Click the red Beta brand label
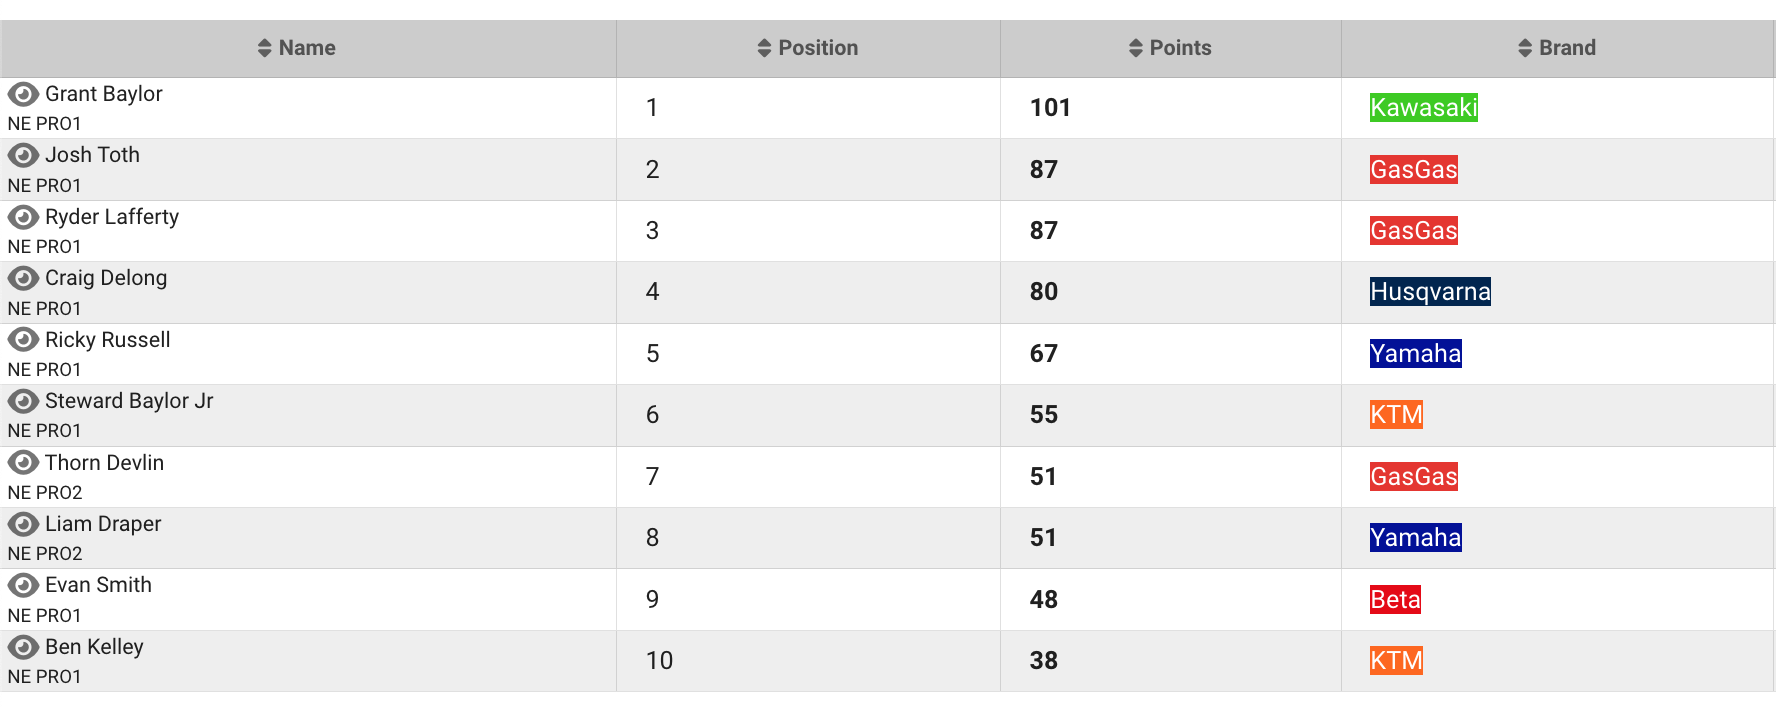 point(1395,600)
